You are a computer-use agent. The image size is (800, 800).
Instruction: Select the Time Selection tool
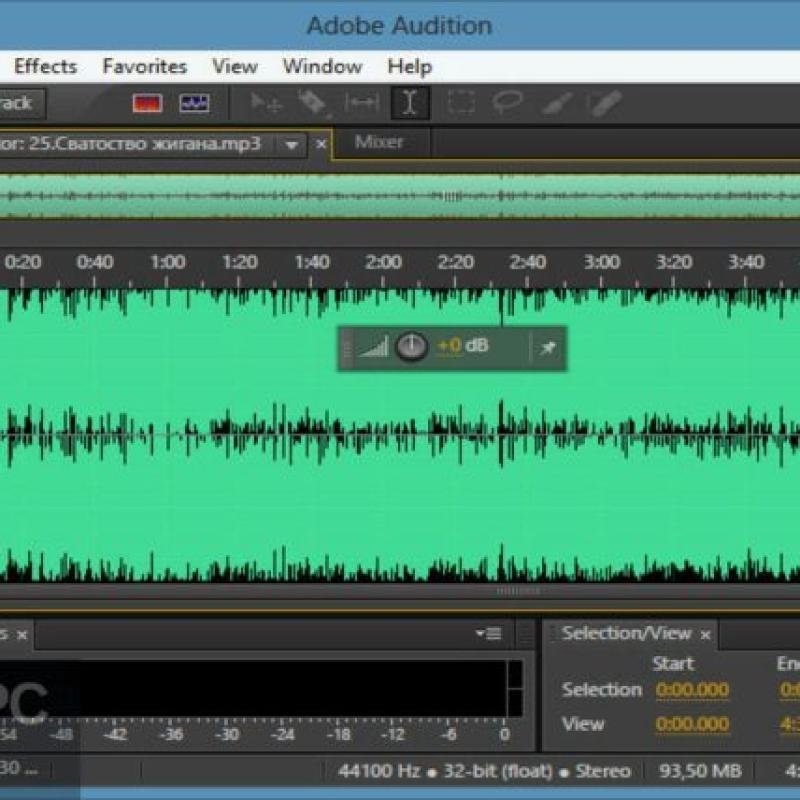pos(410,103)
